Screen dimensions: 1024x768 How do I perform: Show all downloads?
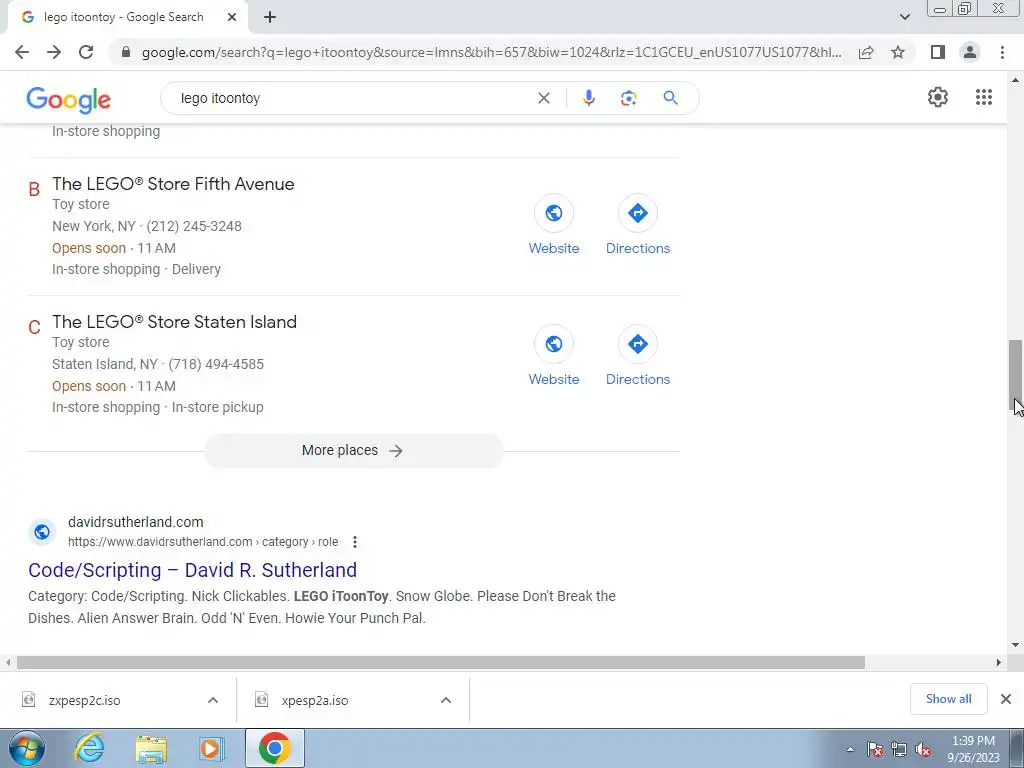click(x=948, y=699)
